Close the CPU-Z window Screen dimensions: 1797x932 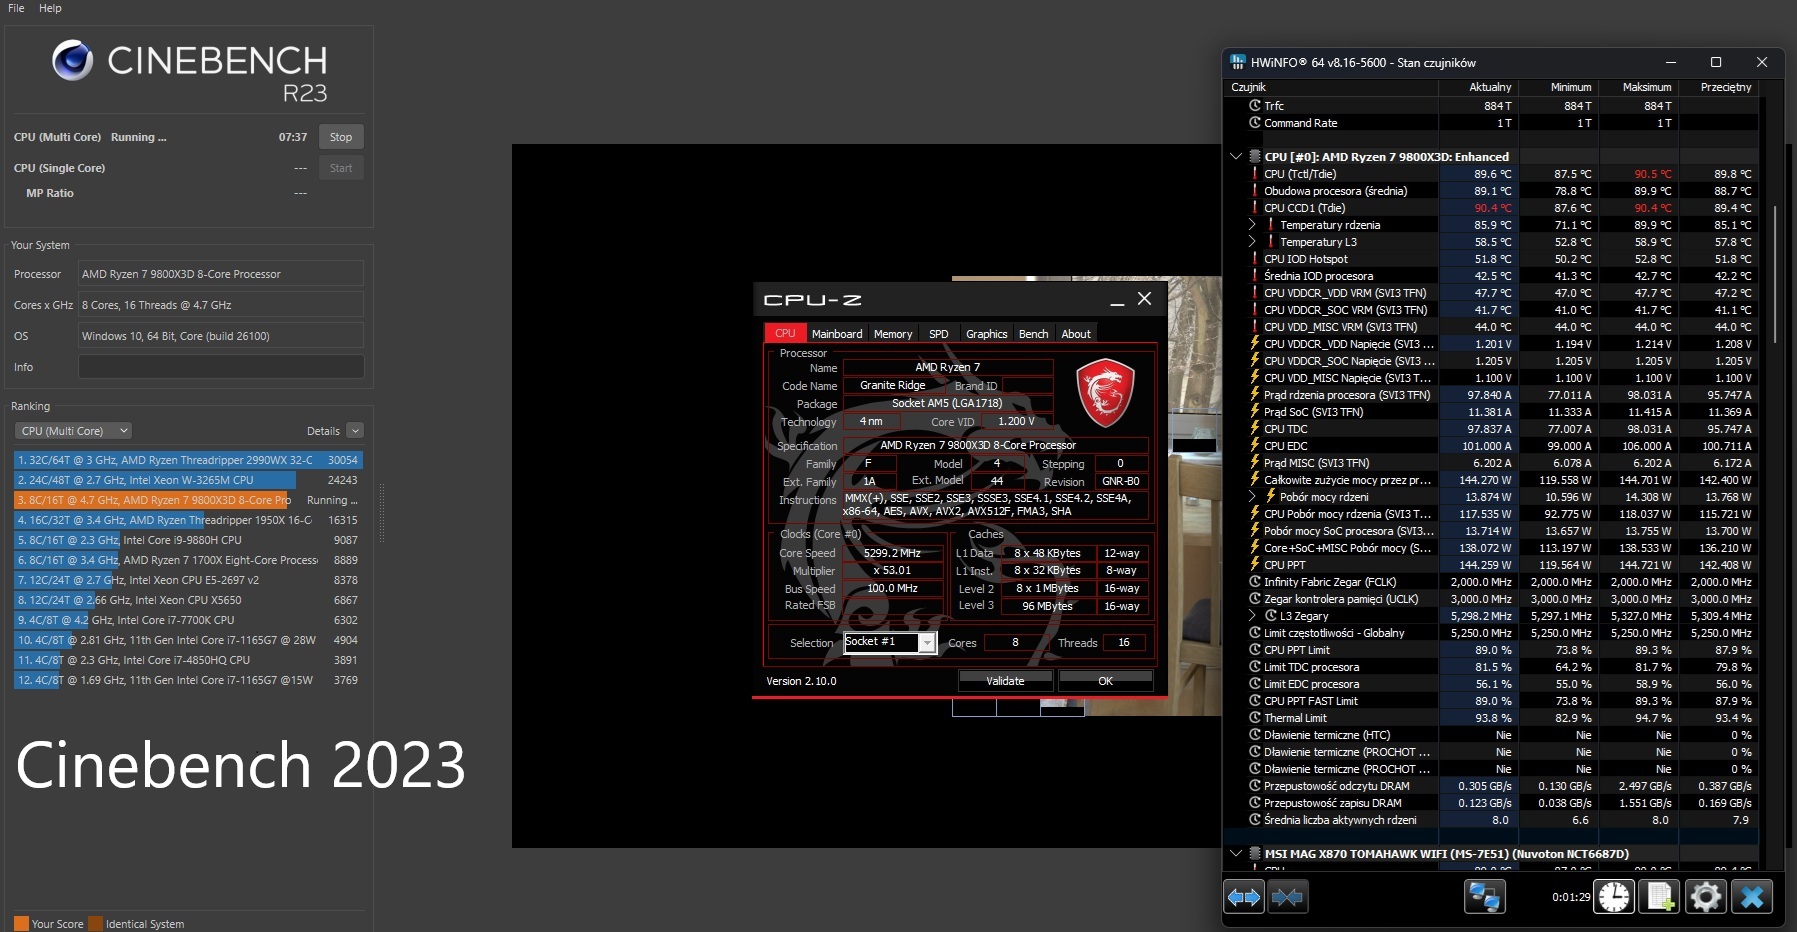[x=1145, y=299]
